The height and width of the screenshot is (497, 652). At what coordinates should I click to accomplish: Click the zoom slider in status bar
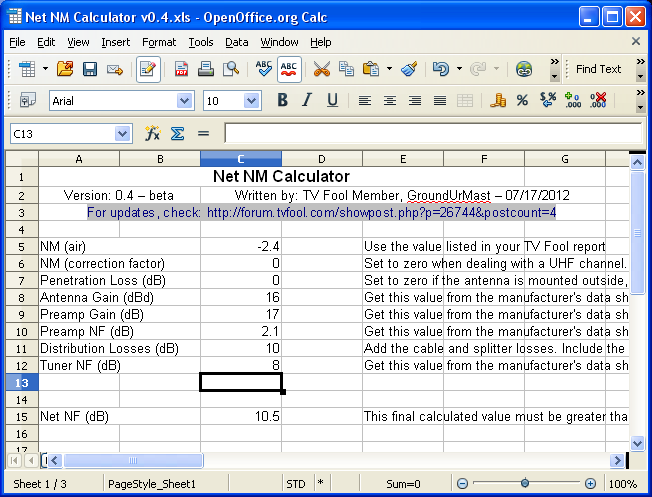click(x=525, y=483)
